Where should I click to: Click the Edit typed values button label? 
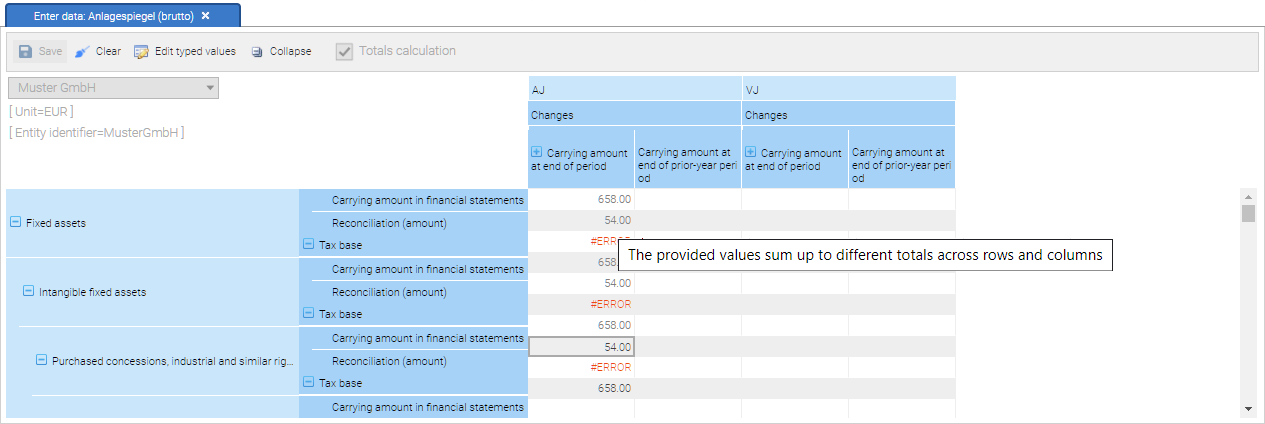coord(195,51)
